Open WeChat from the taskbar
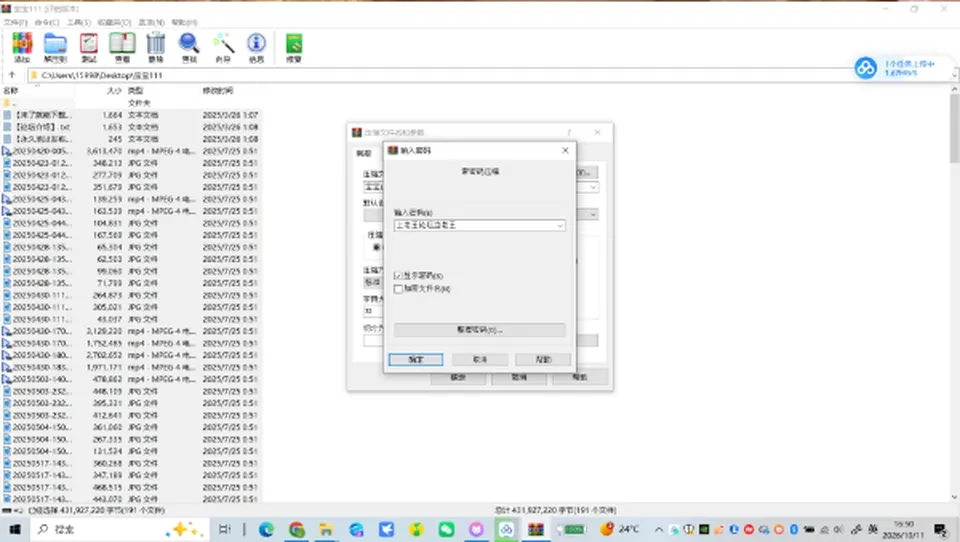Viewport: 960px width, 542px height. pos(446,529)
